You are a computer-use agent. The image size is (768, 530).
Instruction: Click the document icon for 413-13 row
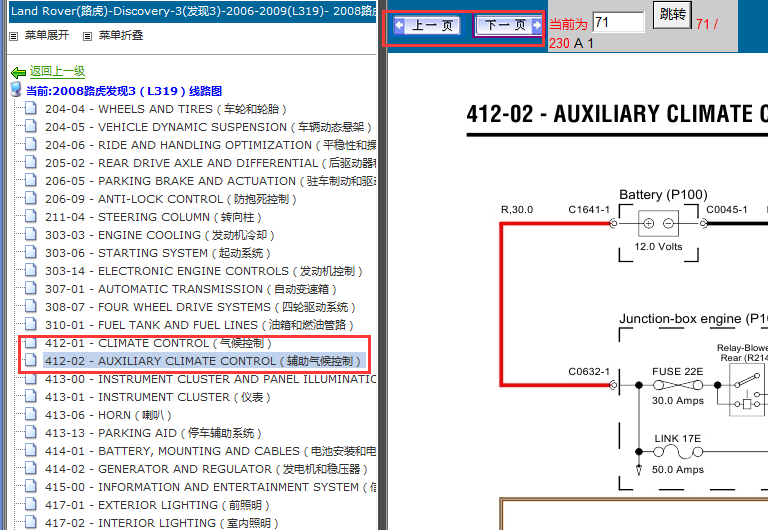[30, 432]
